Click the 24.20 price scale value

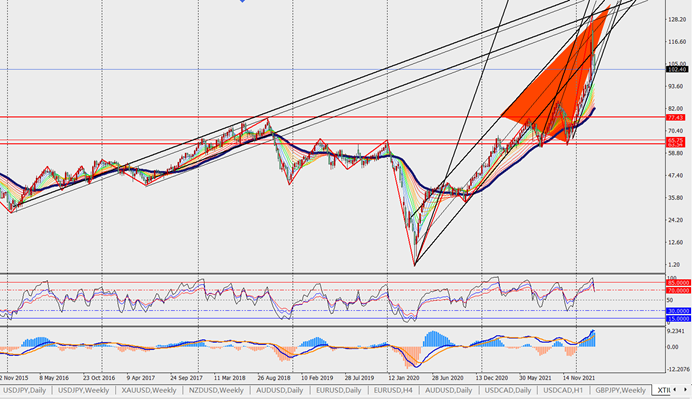(677, 220)
